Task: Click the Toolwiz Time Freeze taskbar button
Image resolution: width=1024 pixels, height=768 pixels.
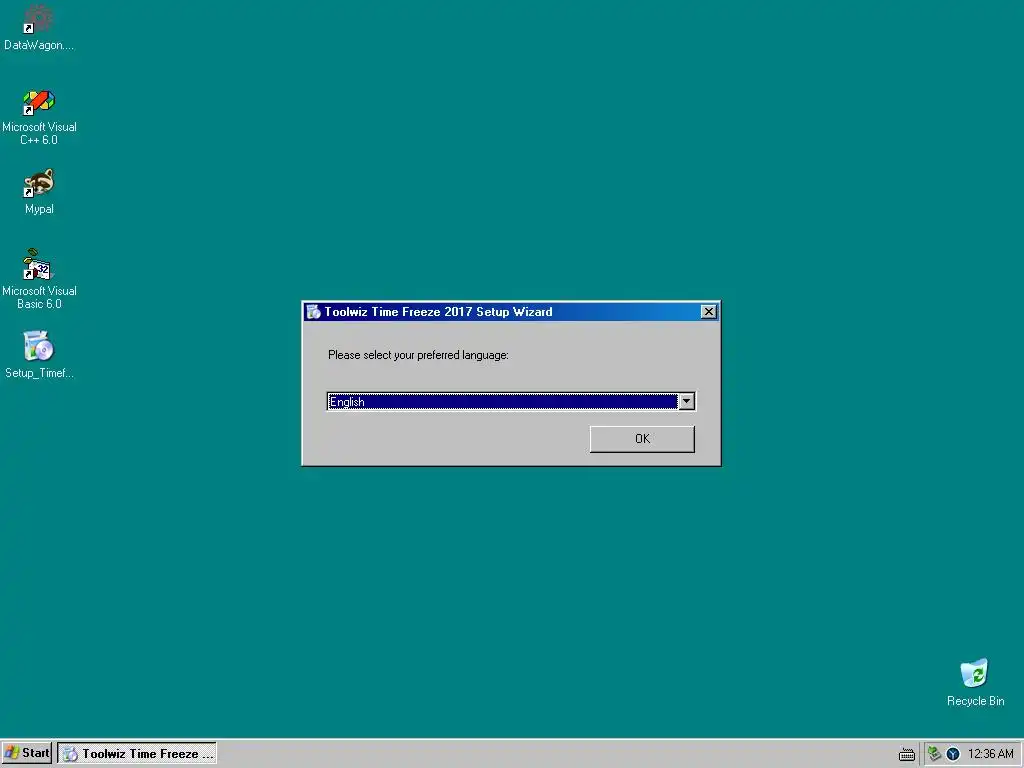Action: 137,754
